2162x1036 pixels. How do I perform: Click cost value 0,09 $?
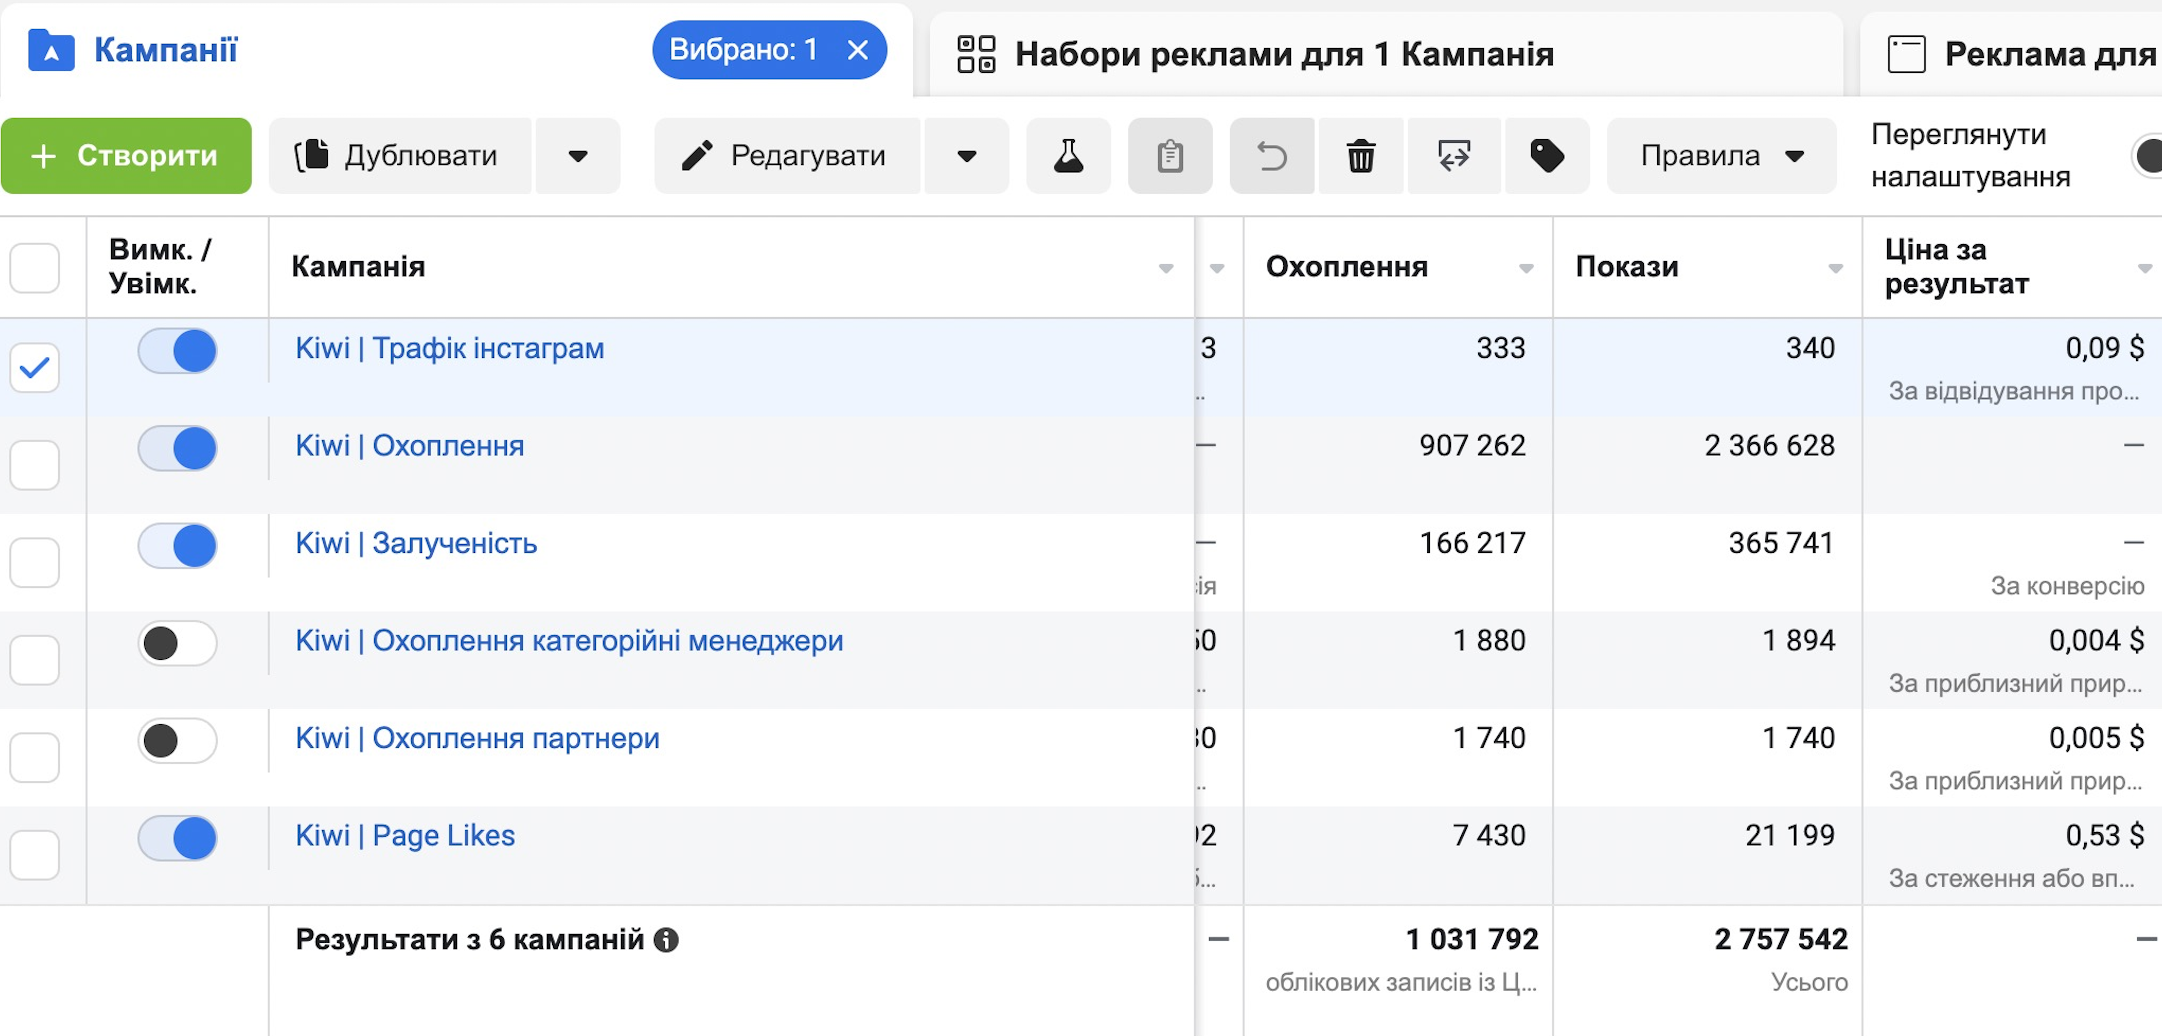(2105, 348)
